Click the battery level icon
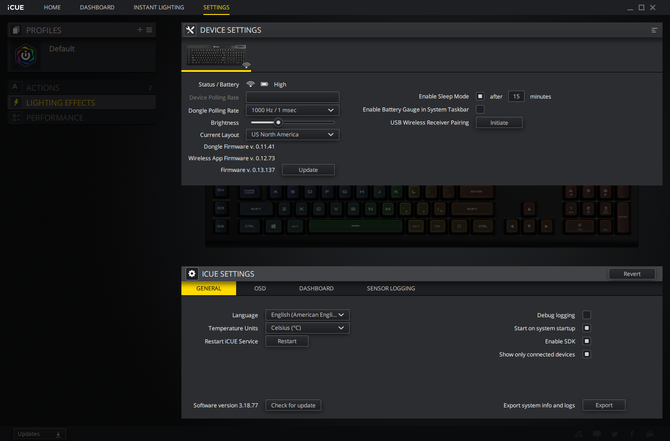This screenshot has height=441, width=670. pos(264,84)
